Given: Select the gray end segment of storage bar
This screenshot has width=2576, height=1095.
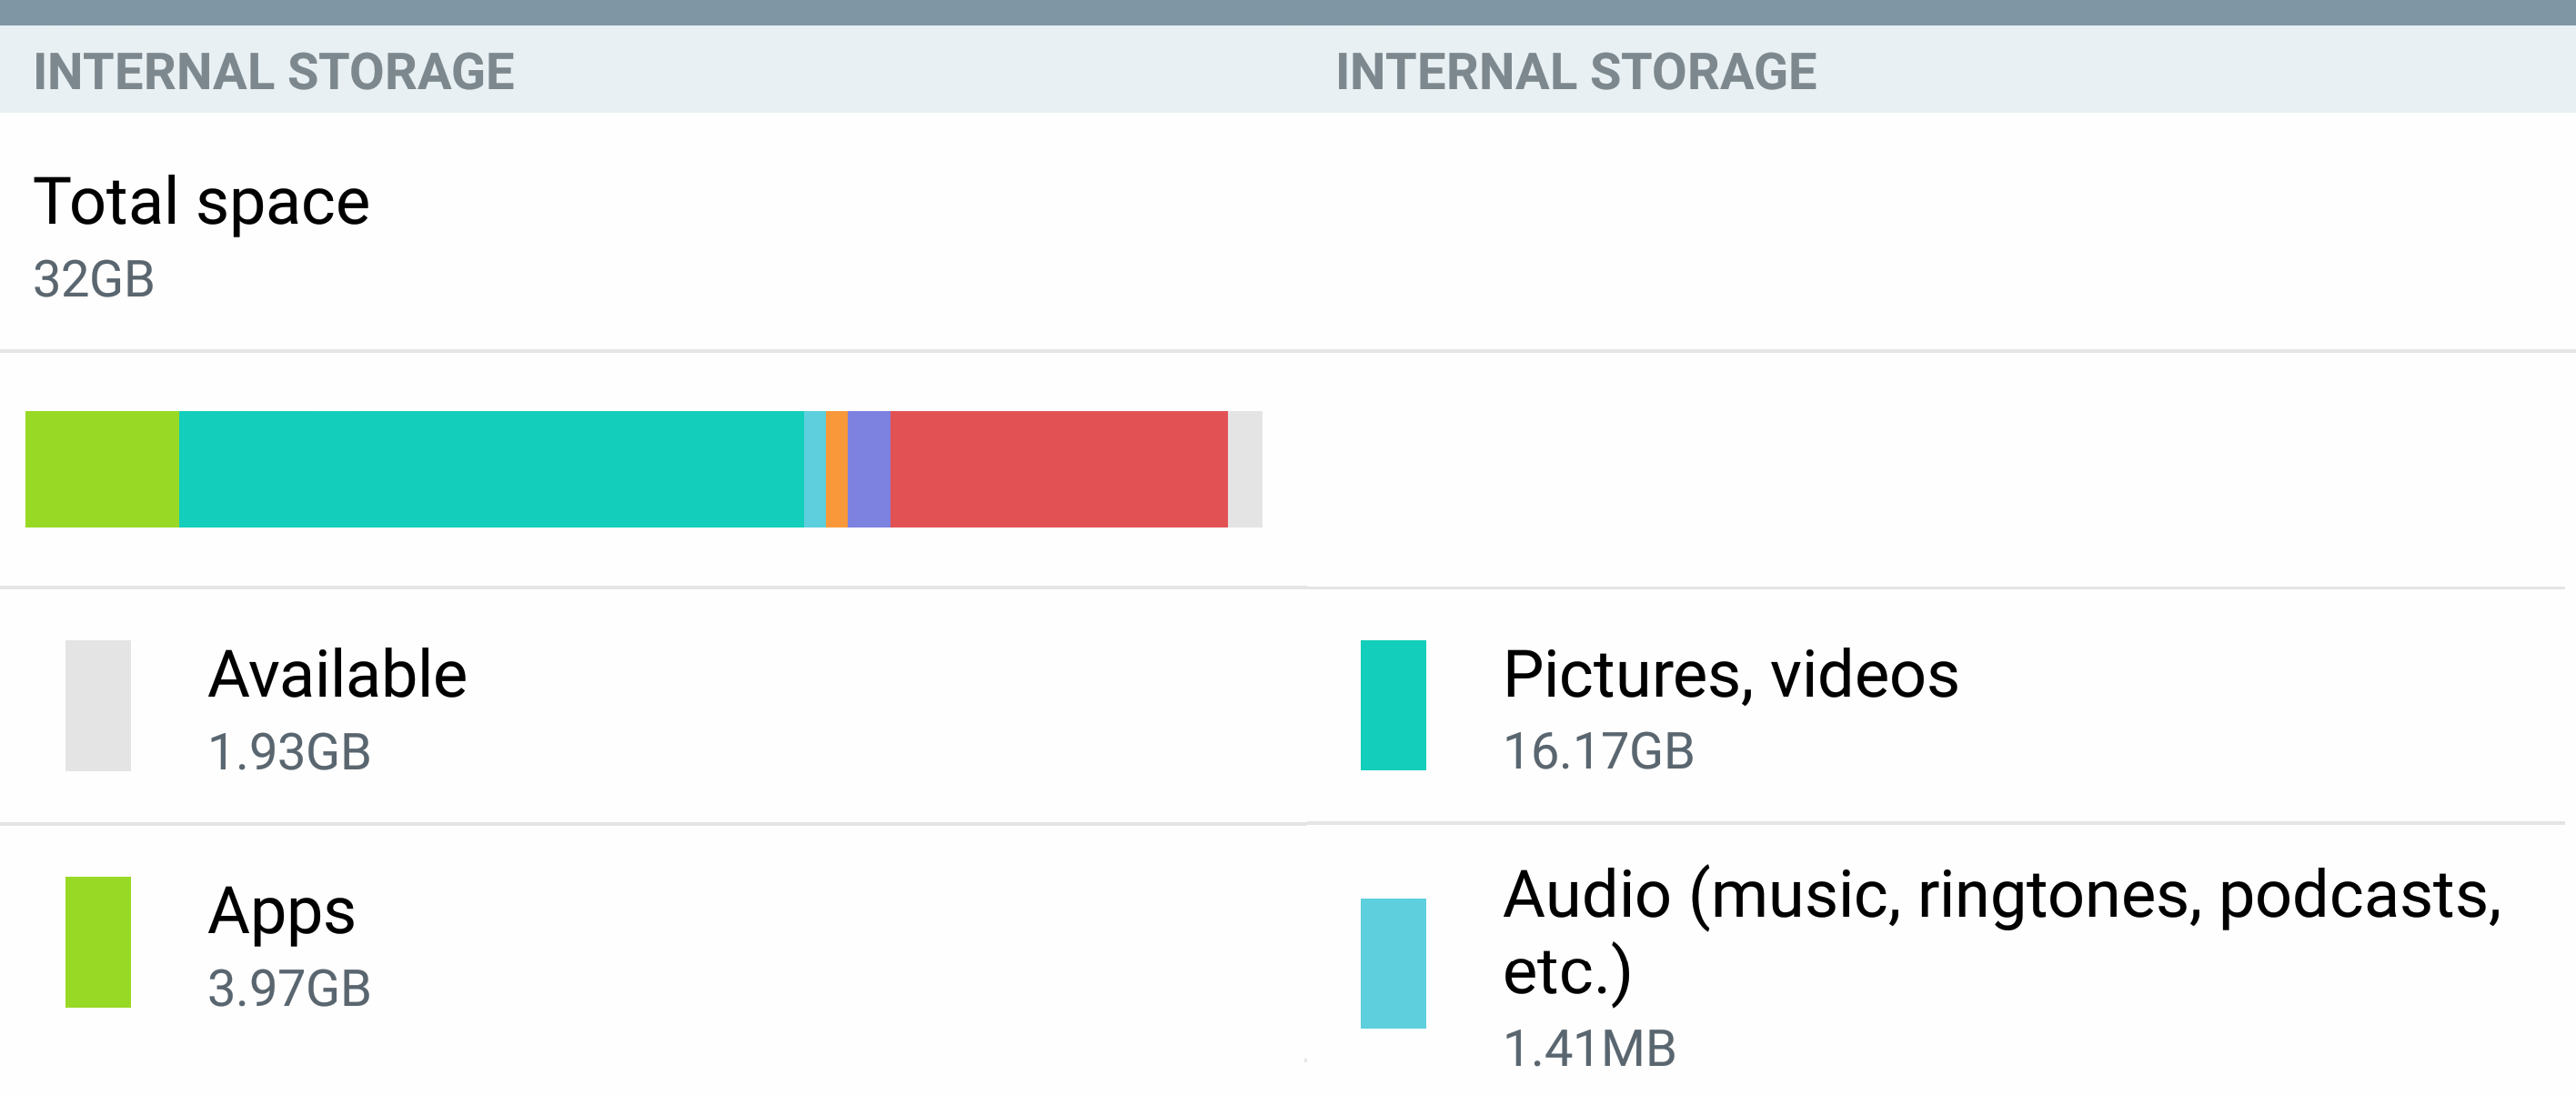Looking at the screenshot, I should pyautogui.click(x=1244, y=469).
